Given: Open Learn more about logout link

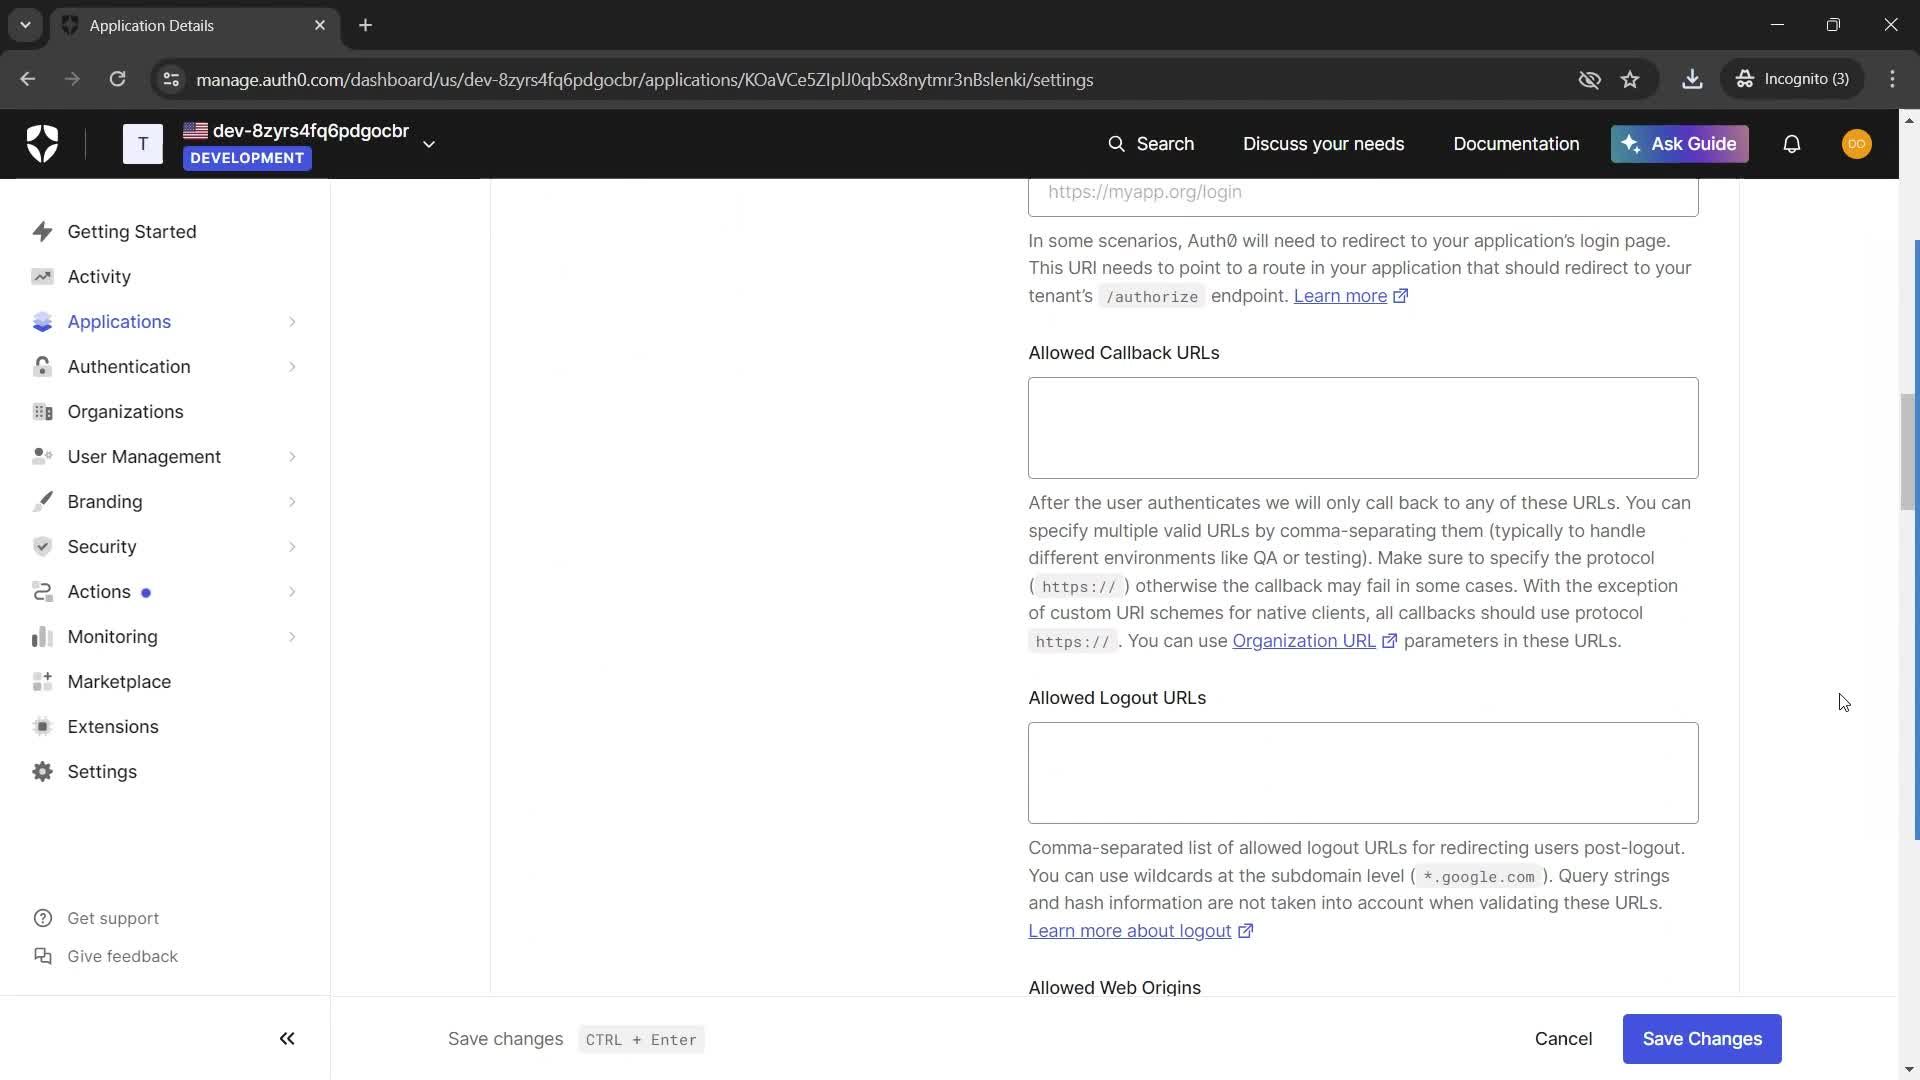Looking at the screenshot, I should [x=1140, y=931].
